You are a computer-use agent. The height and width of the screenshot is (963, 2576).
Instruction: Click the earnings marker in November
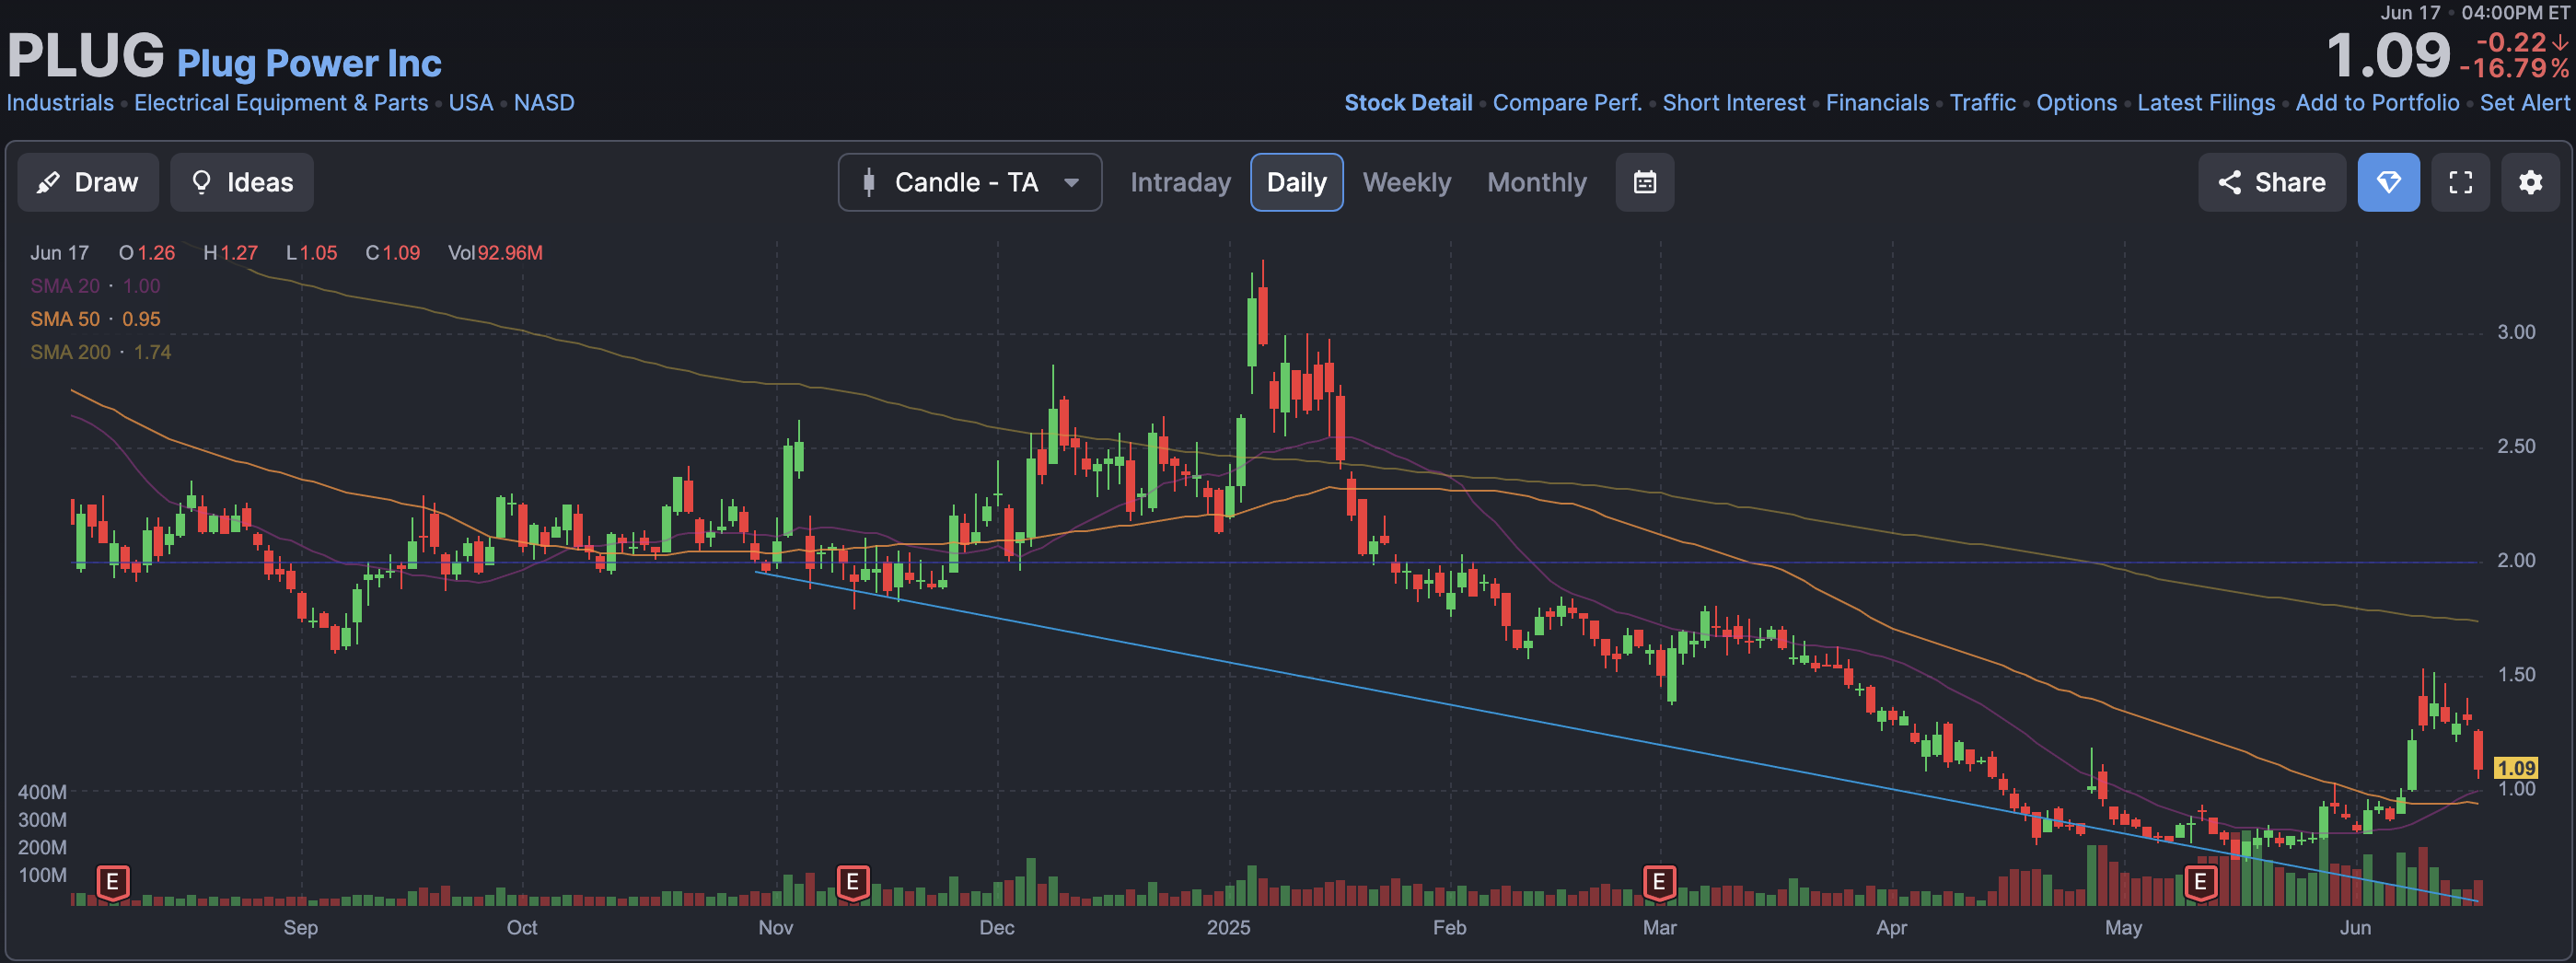(852, 882)
